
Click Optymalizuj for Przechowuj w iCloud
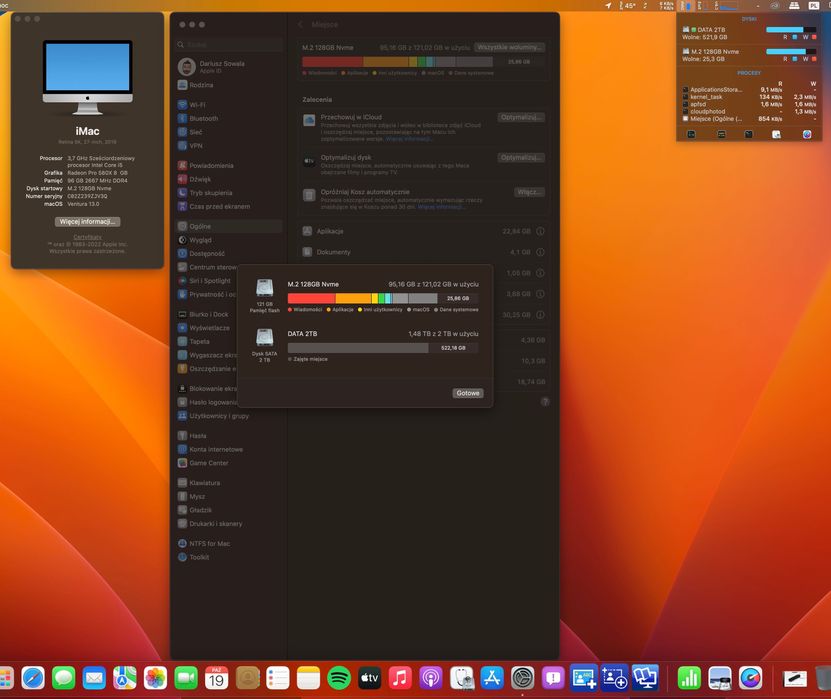click(521, 117)
